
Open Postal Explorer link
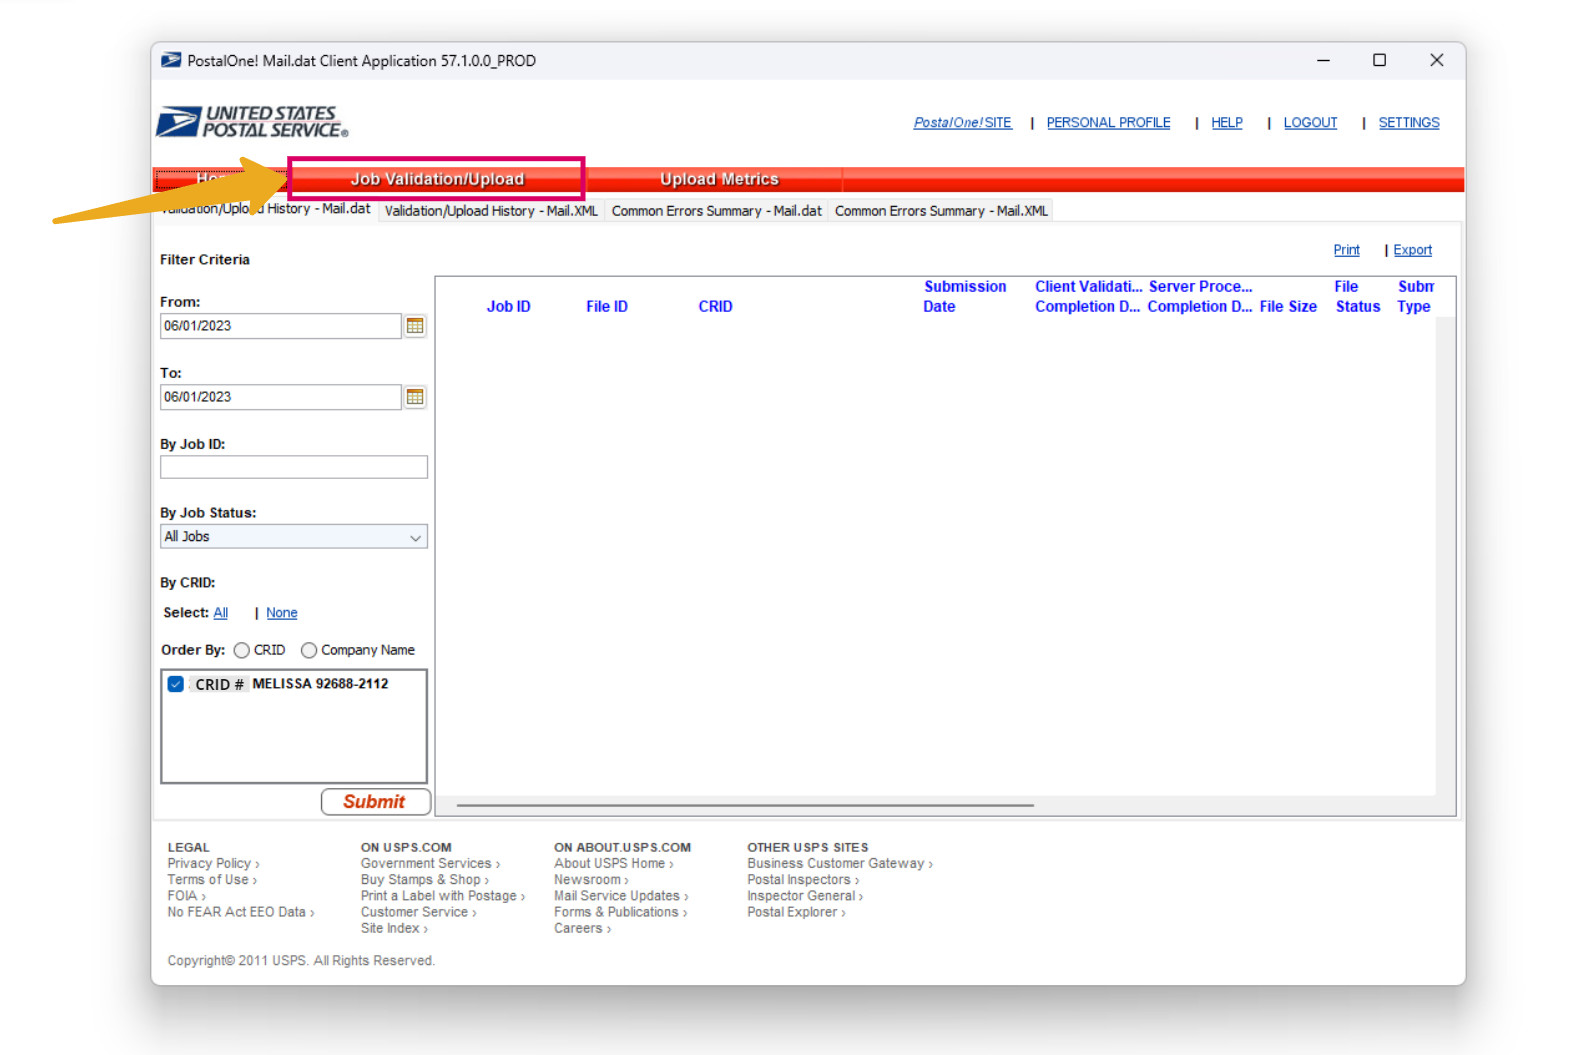coord(796,912)
